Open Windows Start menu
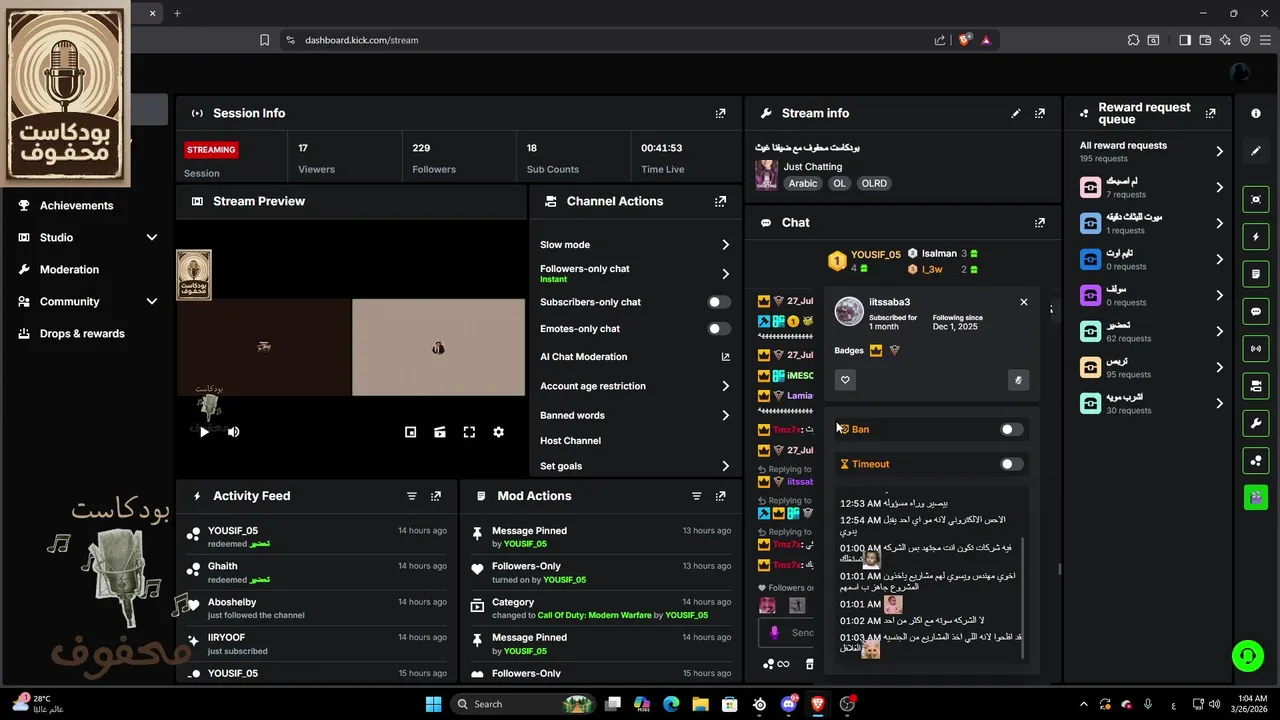The height and width of the screenshot is (720, 1280). 434,704
